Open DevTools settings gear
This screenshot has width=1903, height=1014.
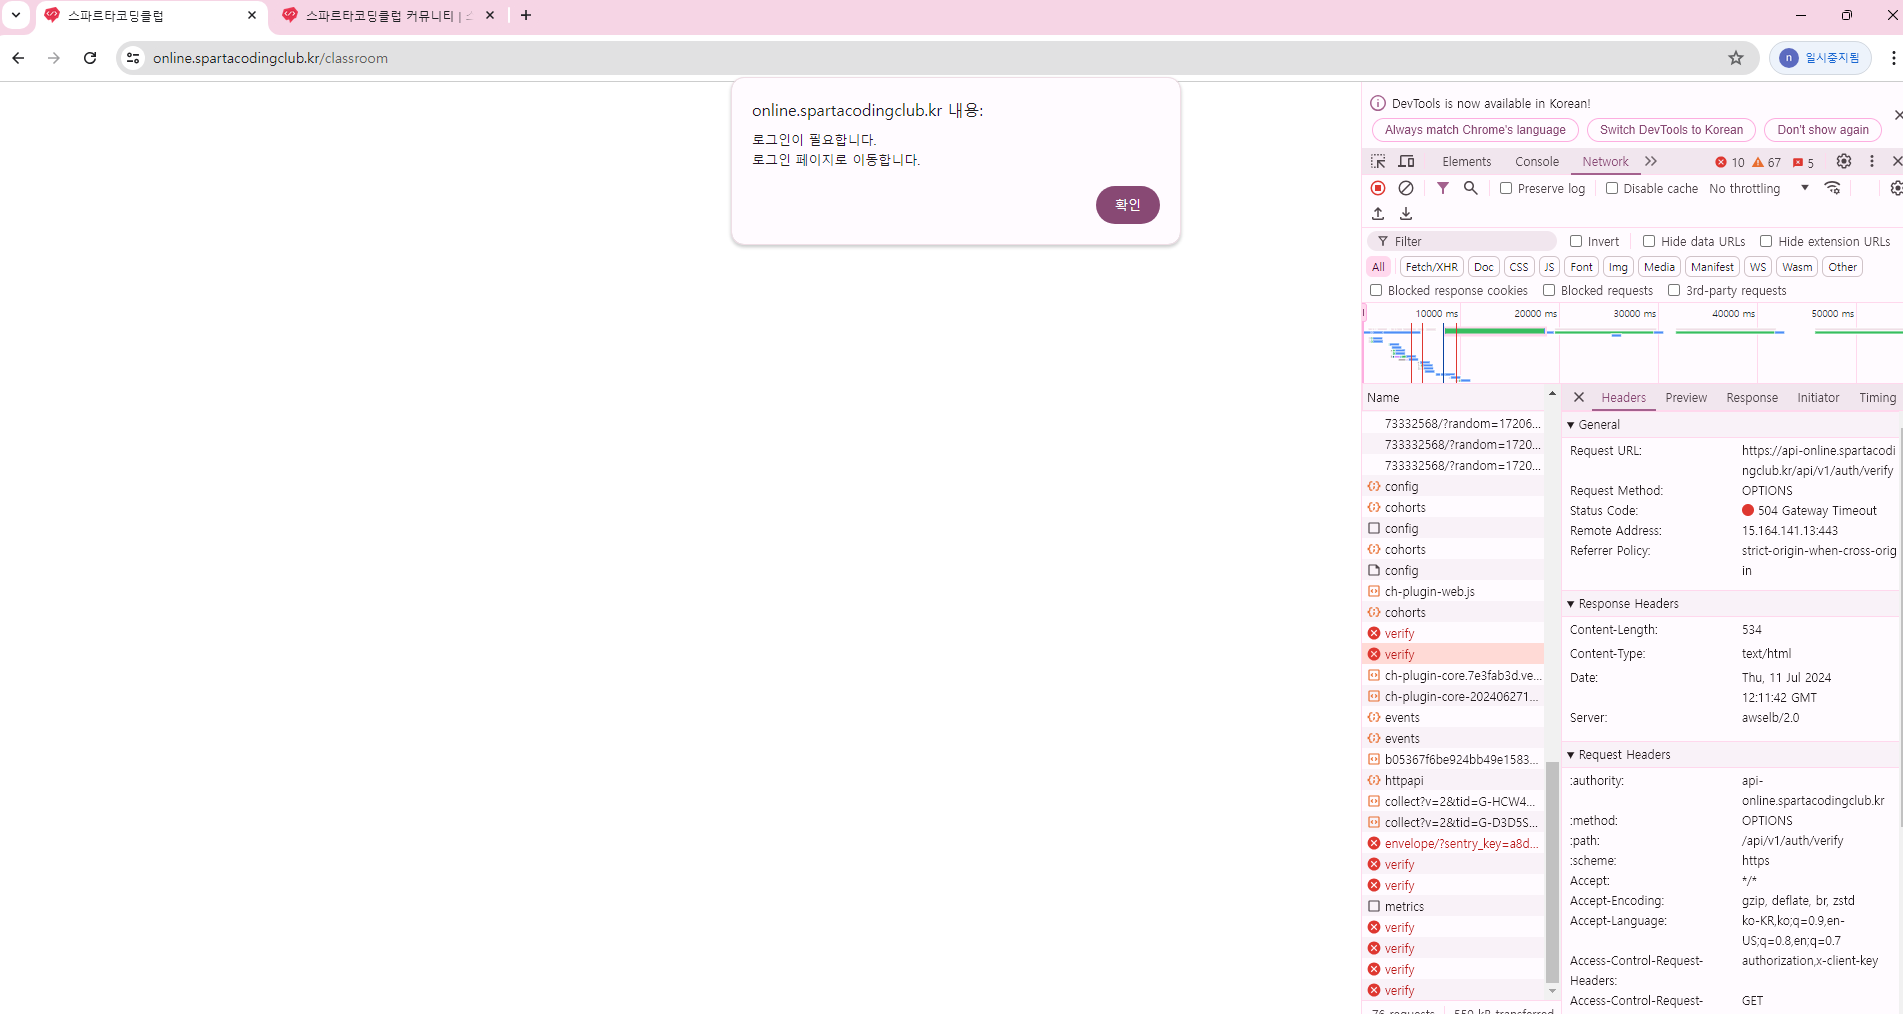click(1844, 161)
